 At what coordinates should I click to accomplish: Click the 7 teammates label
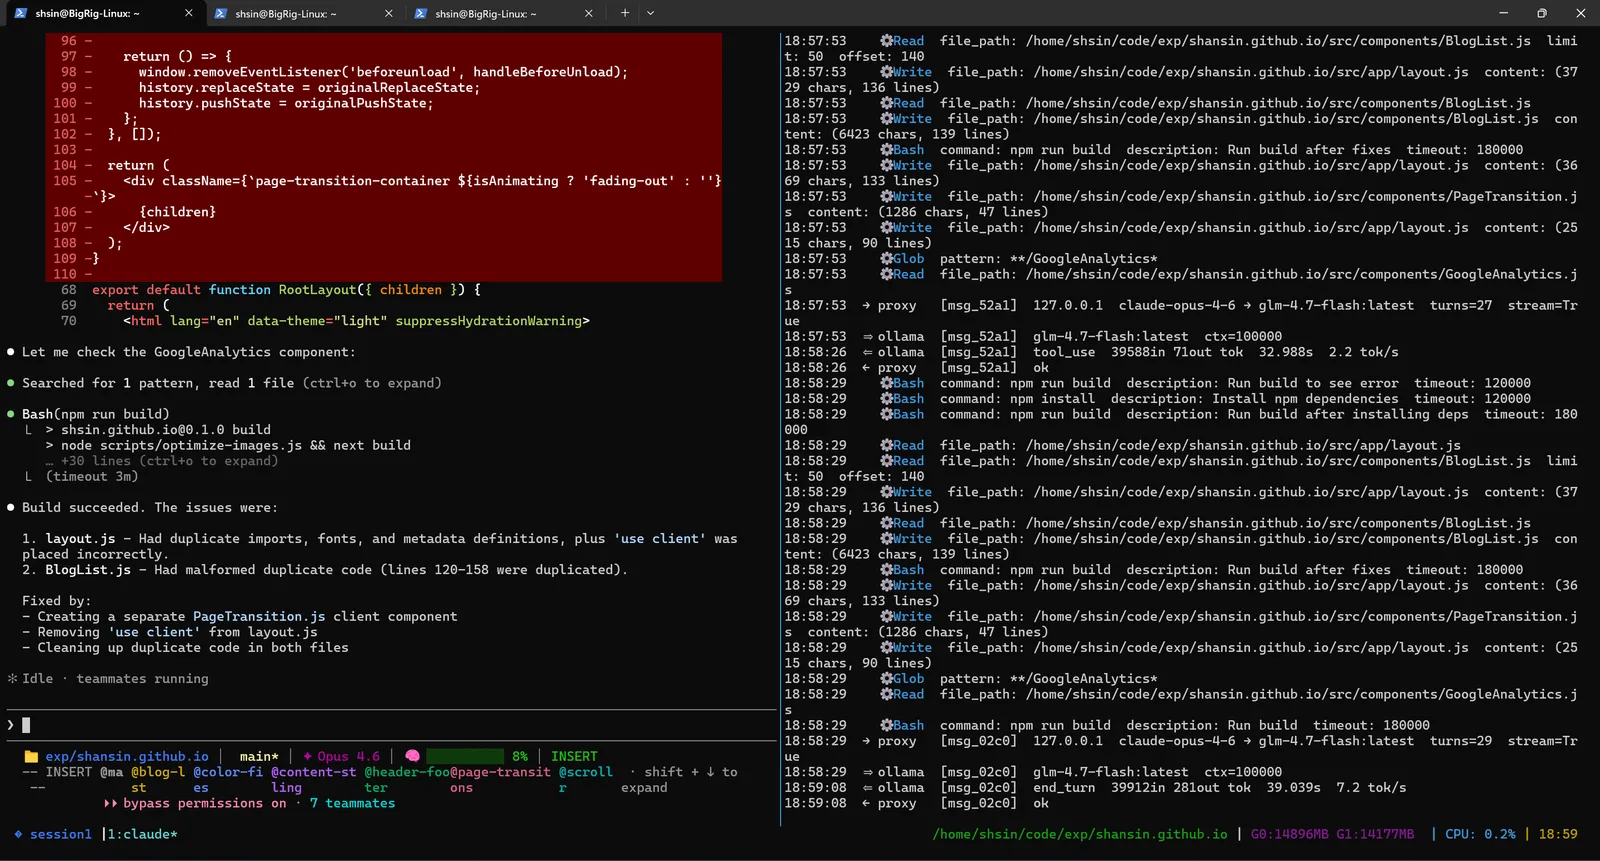pos(352,804)
